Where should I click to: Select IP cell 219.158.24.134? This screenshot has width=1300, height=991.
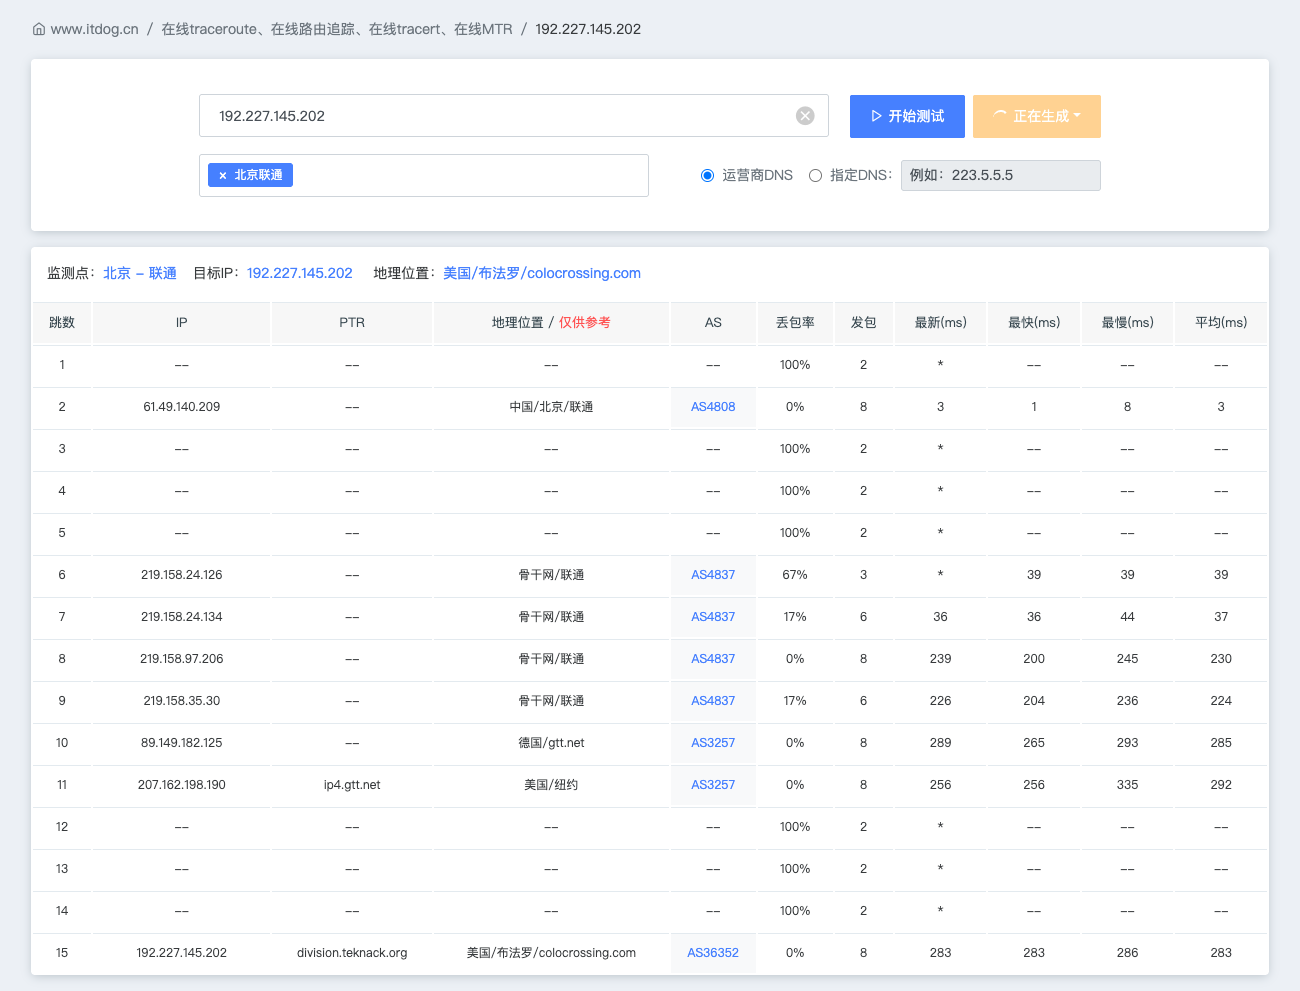182,617
